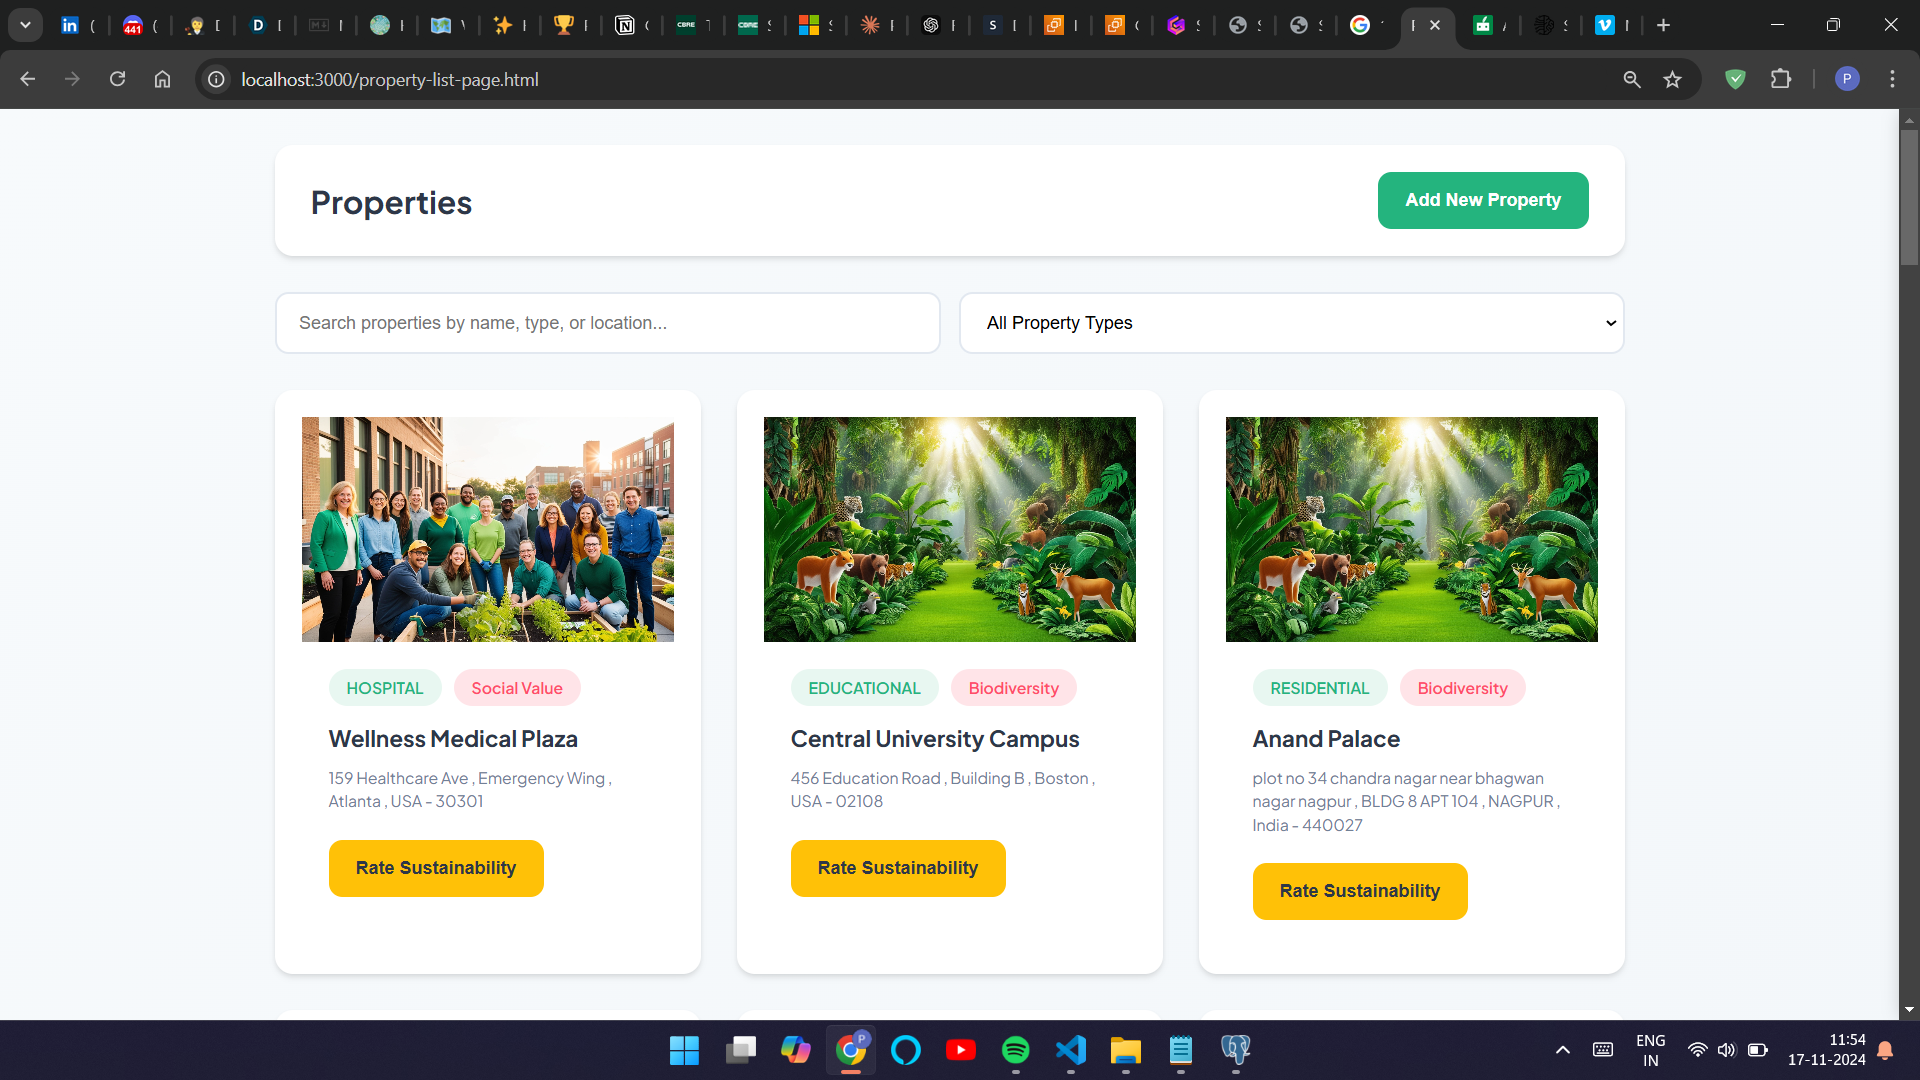This screenshot has height=1080, width=1920.
Task: Show hidden icons in the system tray
Action: (x=1562, y=1050)
